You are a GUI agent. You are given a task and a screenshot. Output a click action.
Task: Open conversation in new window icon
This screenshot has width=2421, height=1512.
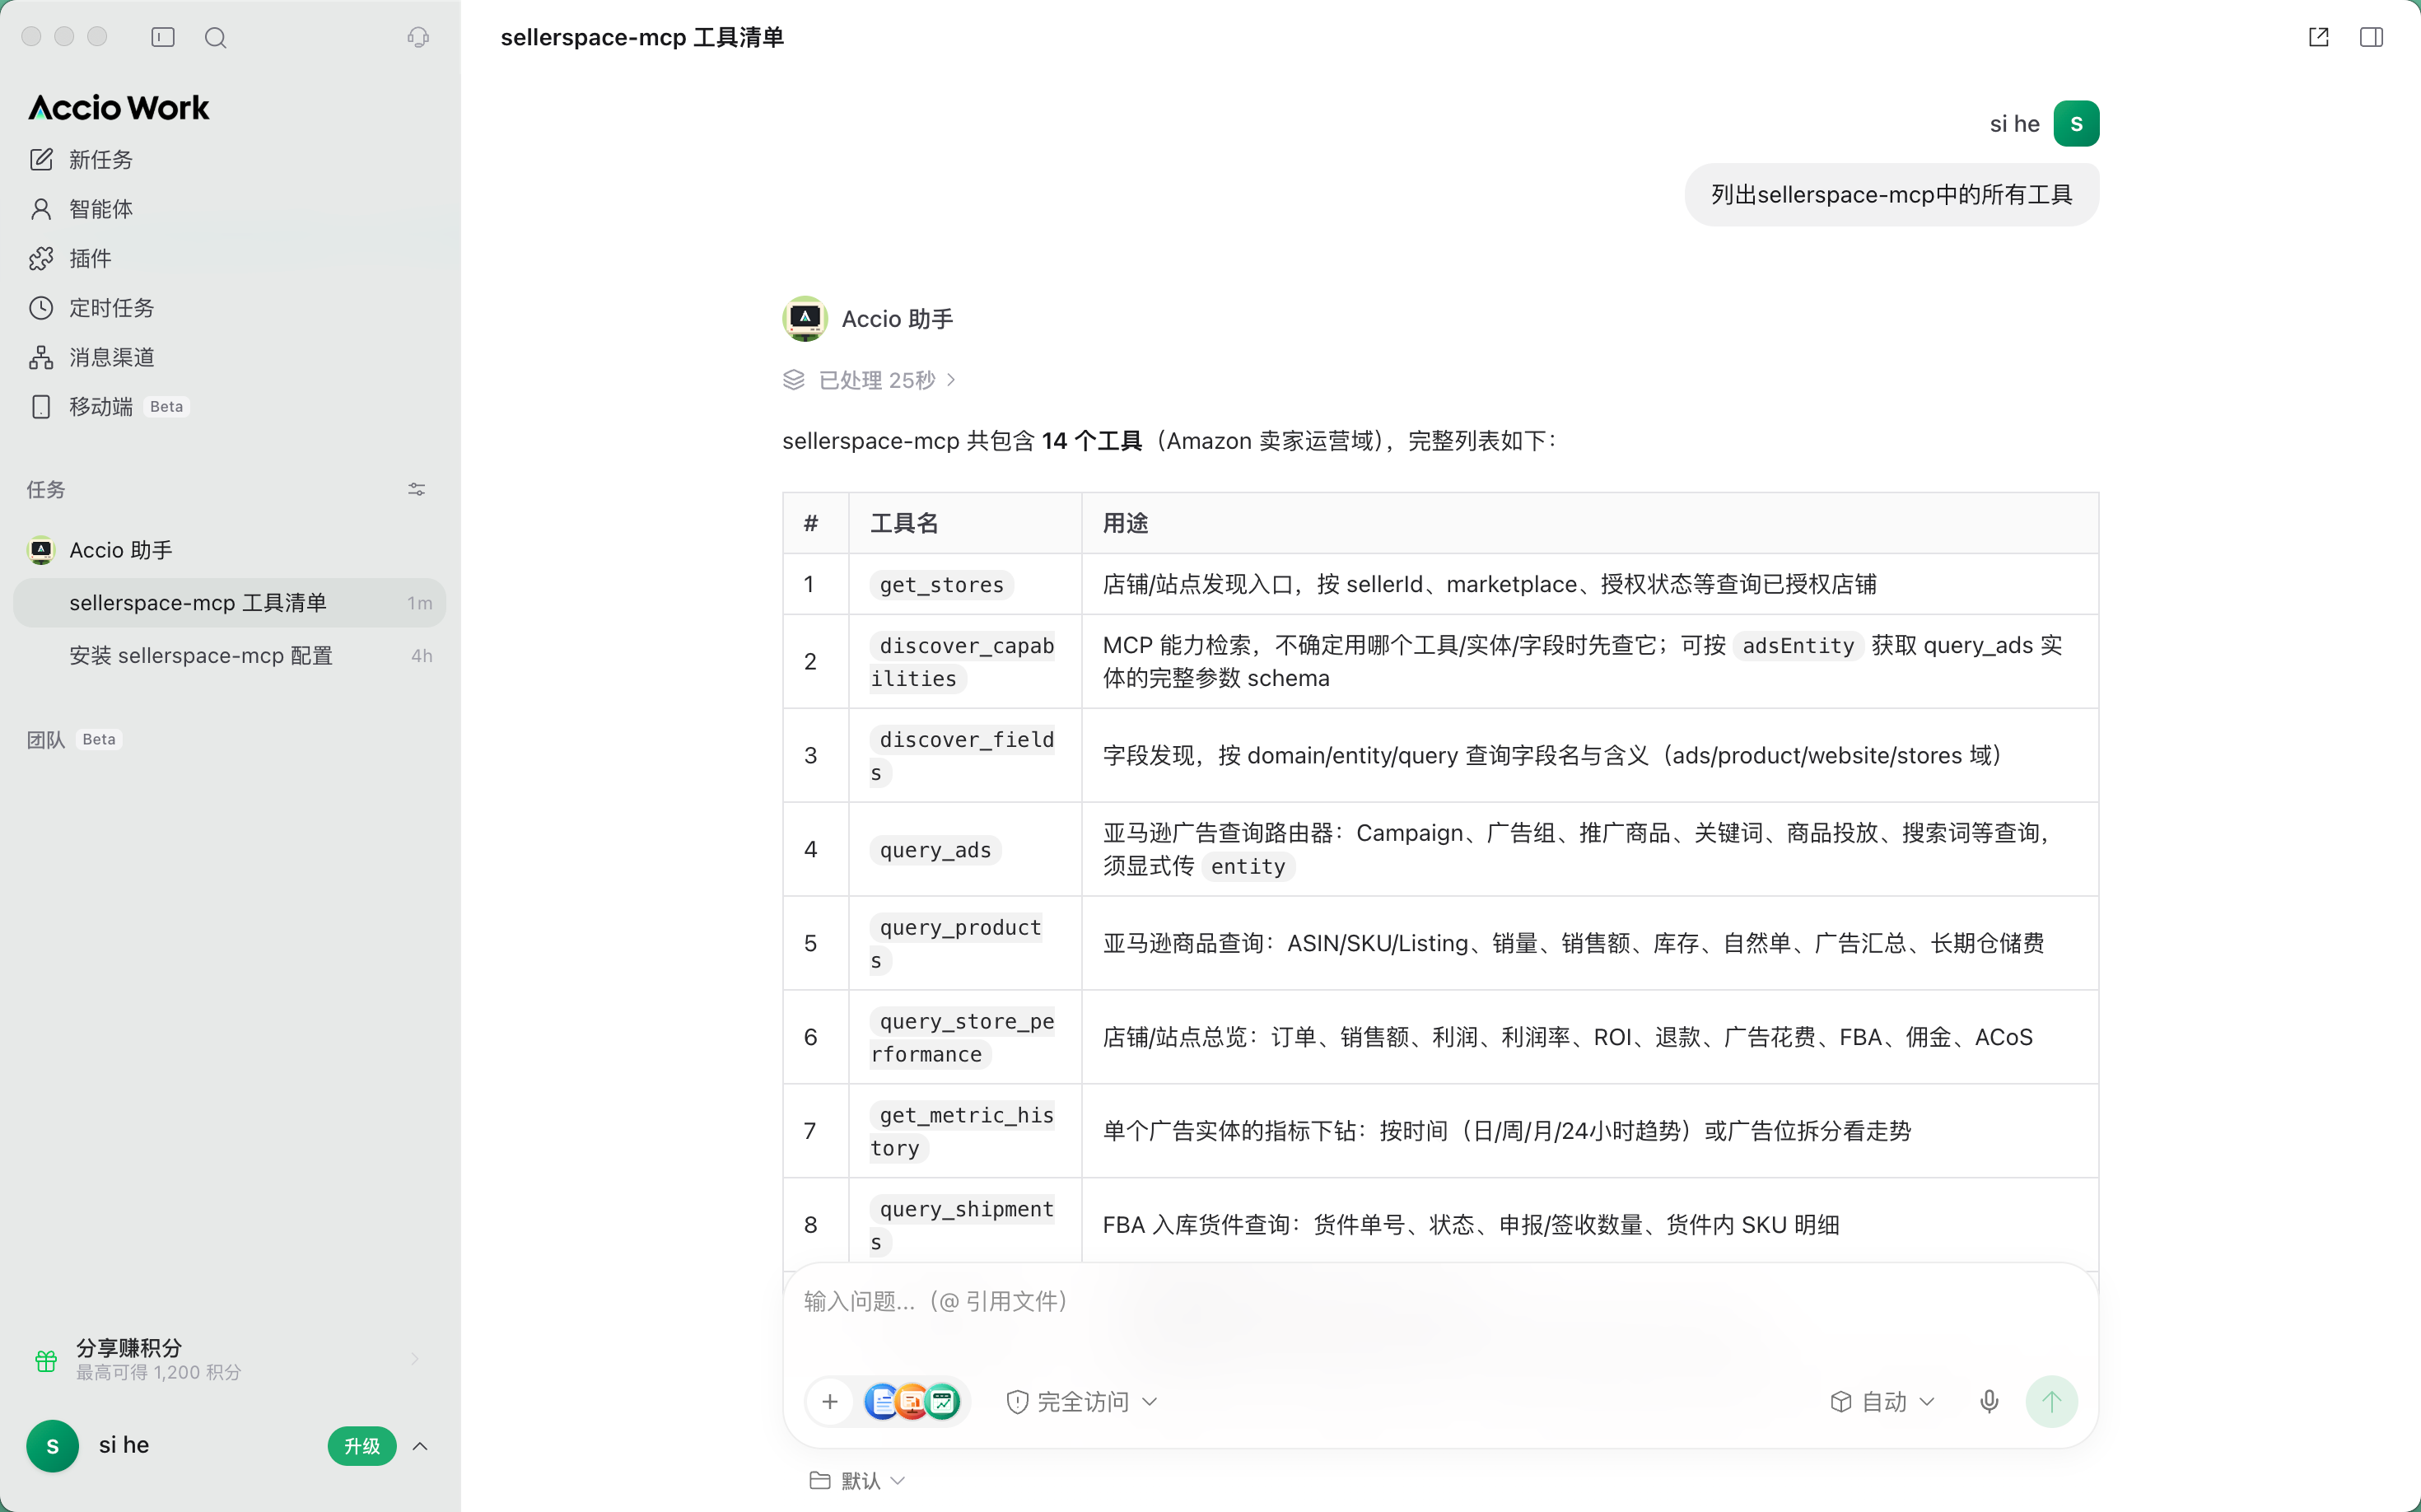point(2319,37)
